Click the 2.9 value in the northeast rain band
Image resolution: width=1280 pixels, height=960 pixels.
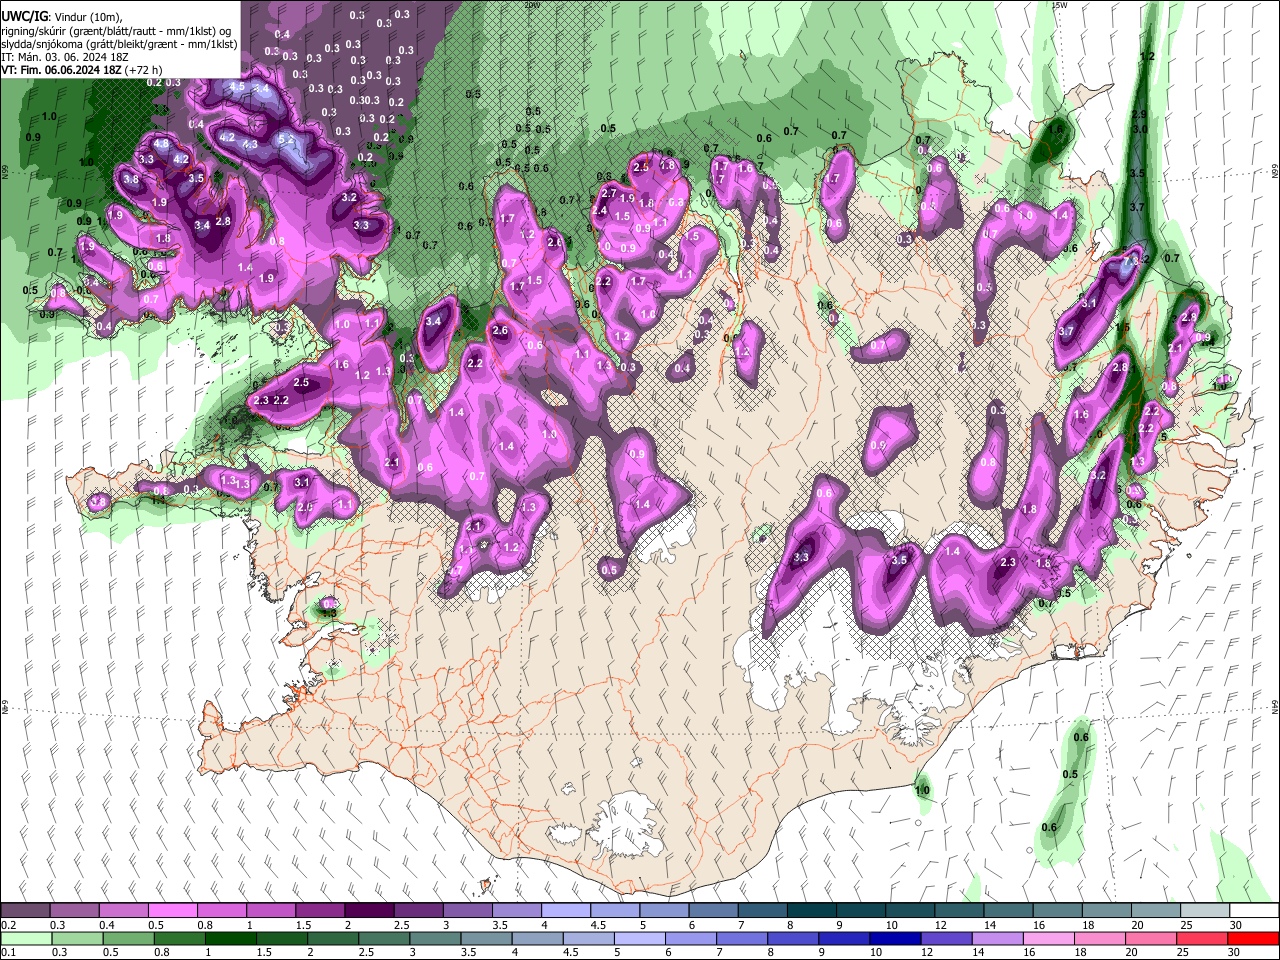tap(1139, 116)
